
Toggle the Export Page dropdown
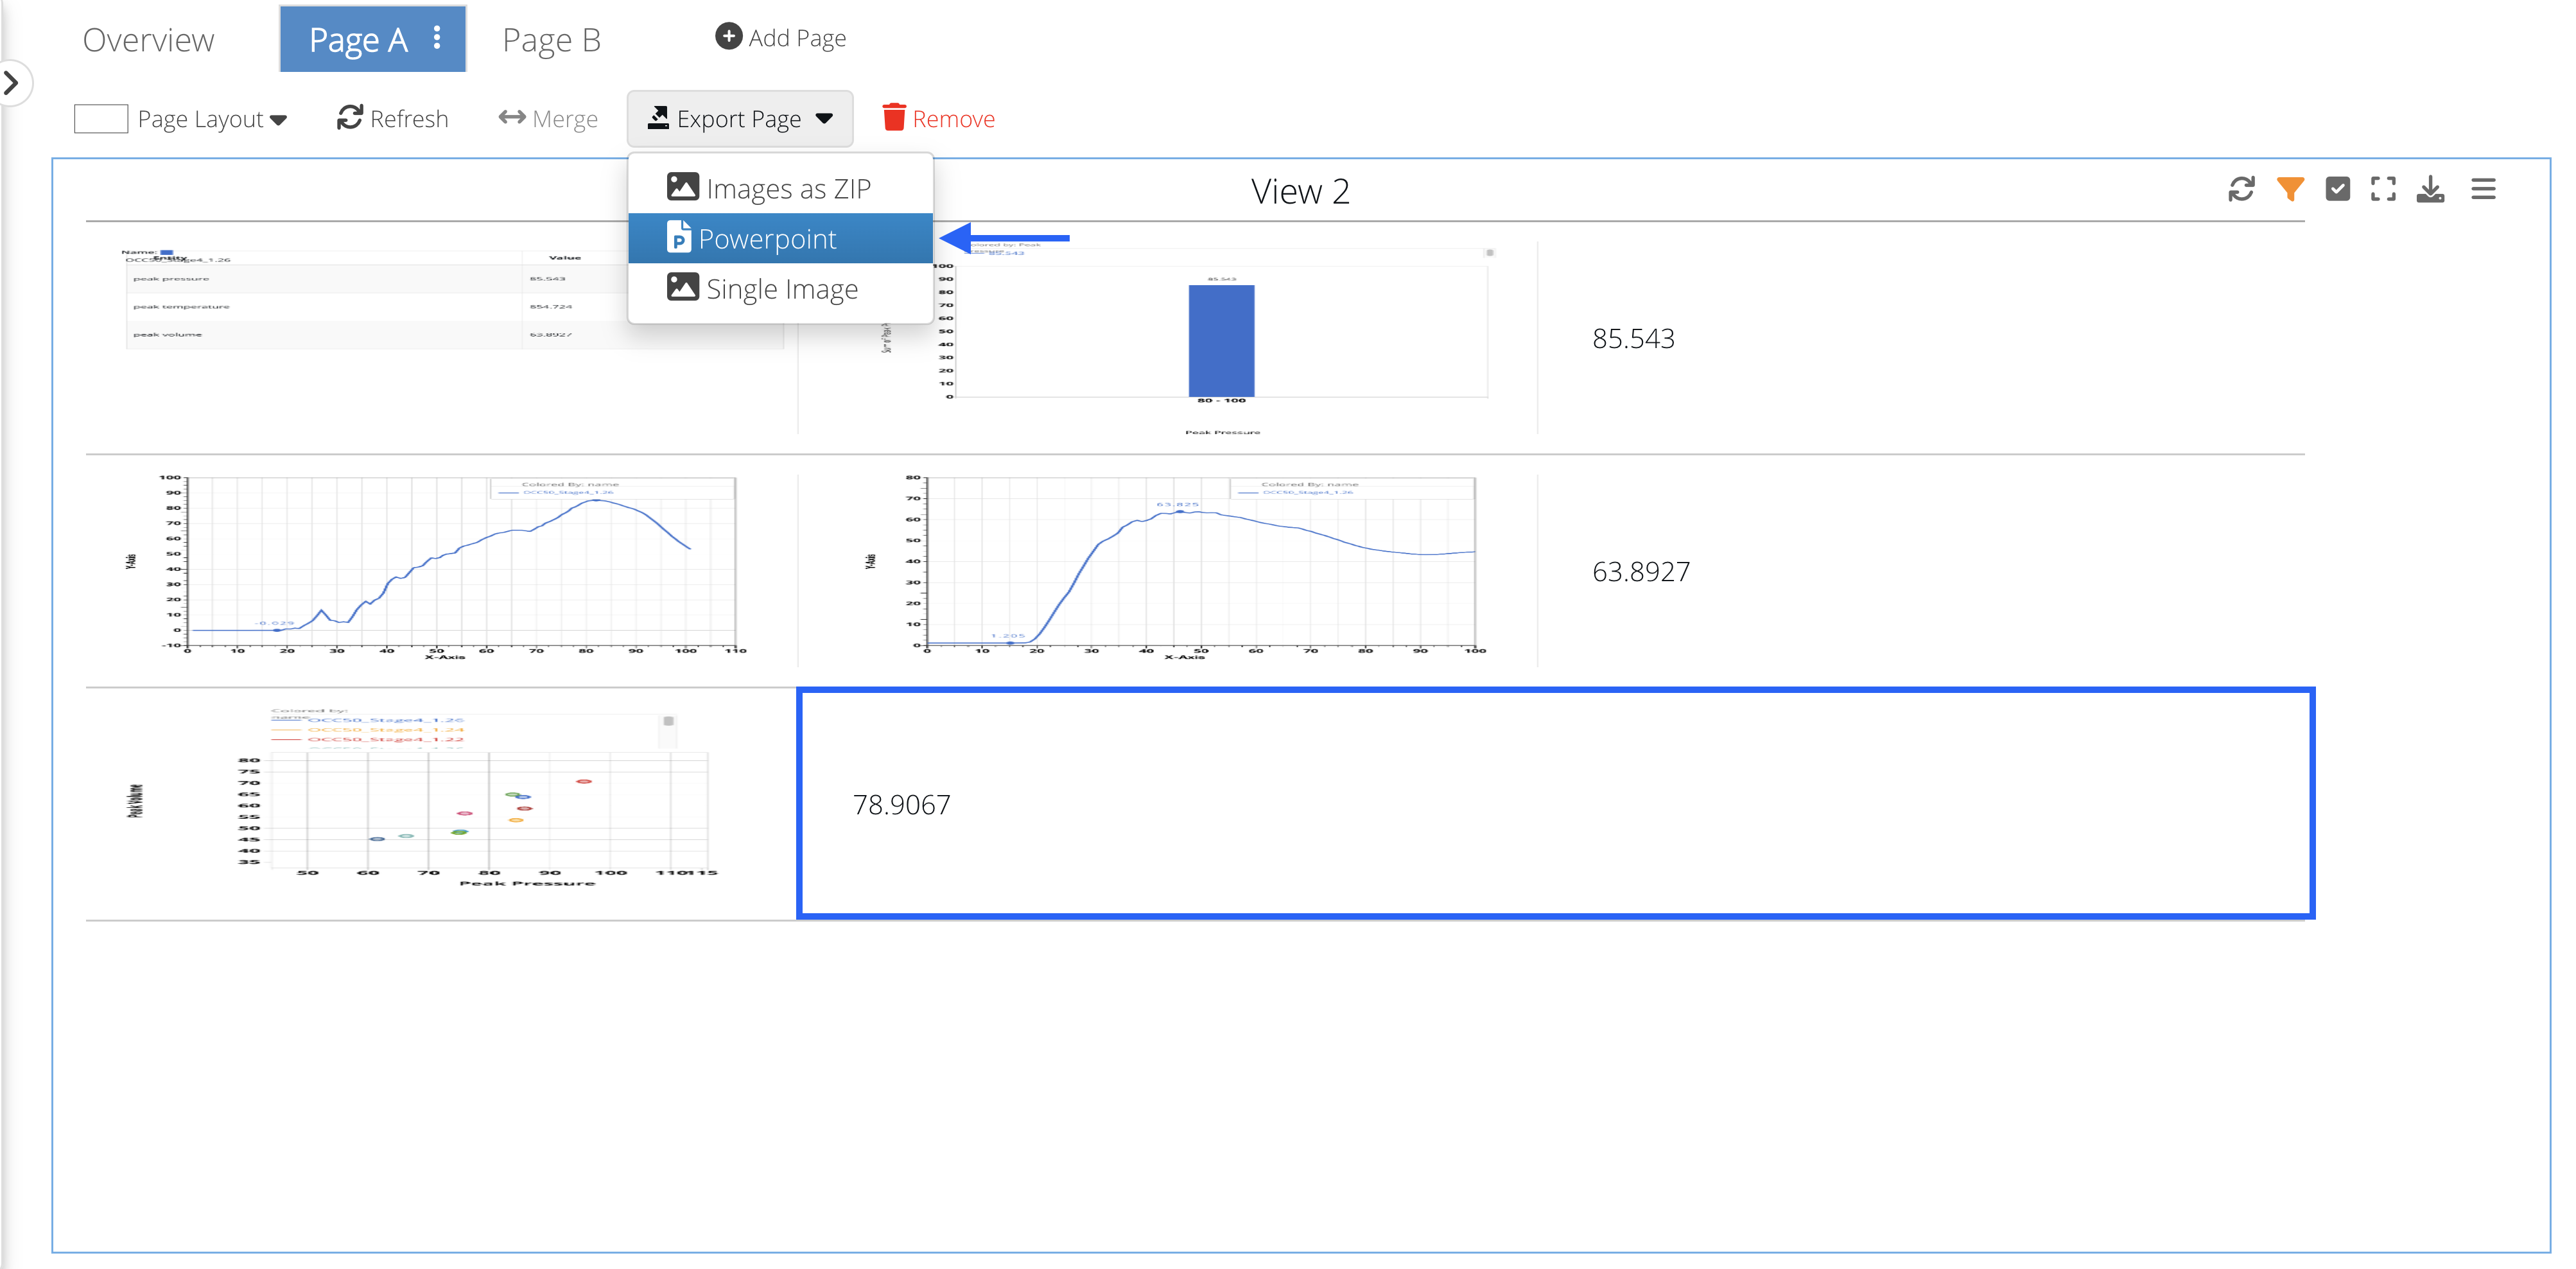(740, 118)
